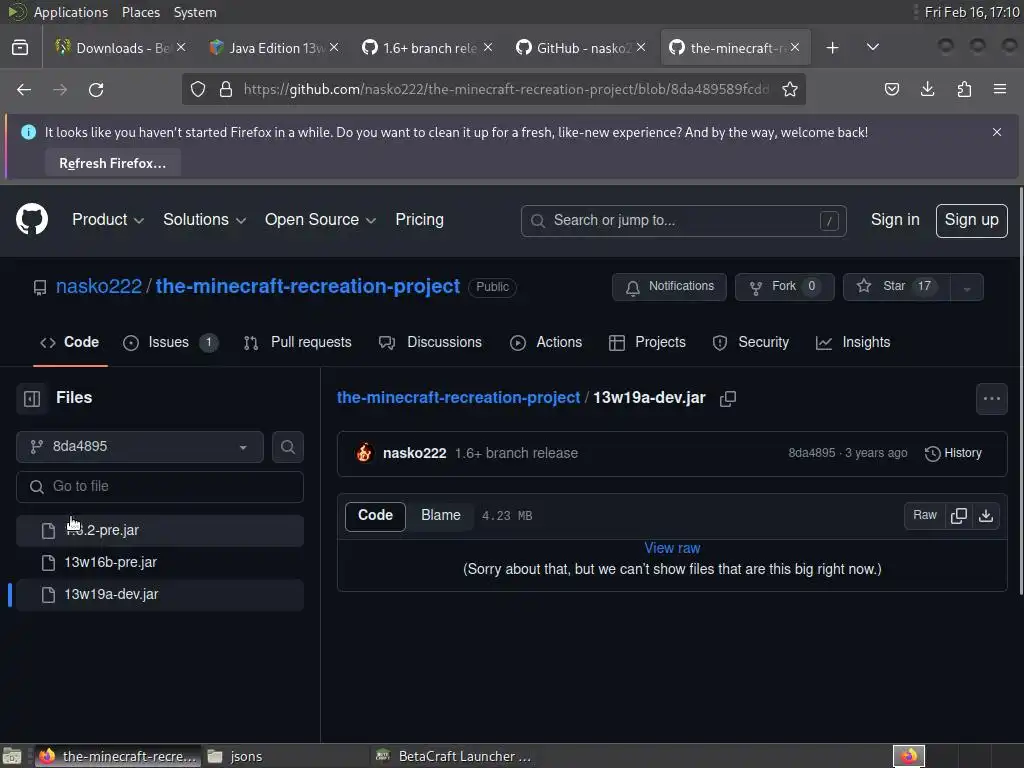Open the Projects tab
Image resolution: width=1024 pixels, height=768 pixels.
(x=647, y=342)
